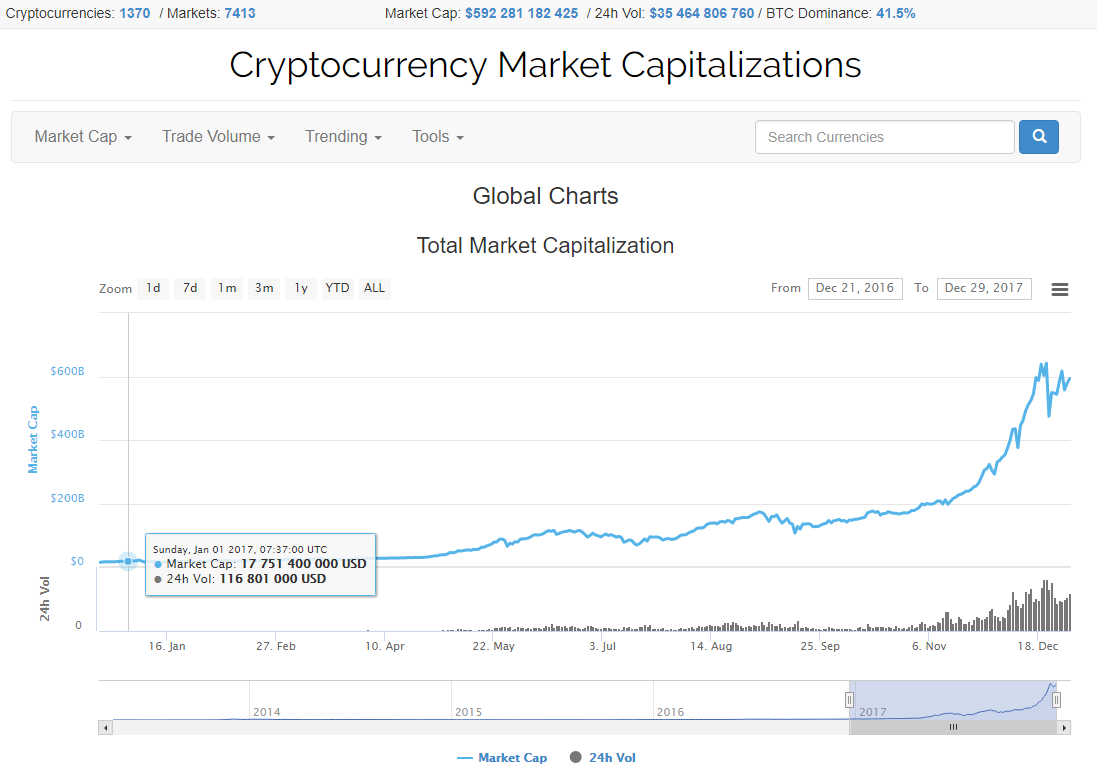
Task: Open the Trending dropdown menu
Action: (343, 137)
